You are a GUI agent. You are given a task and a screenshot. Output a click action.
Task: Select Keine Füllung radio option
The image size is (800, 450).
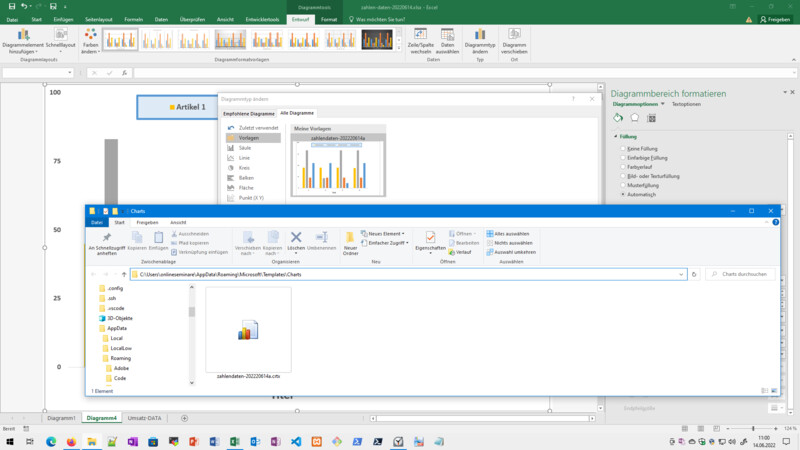pyautogui.click(x=623, y=148)
